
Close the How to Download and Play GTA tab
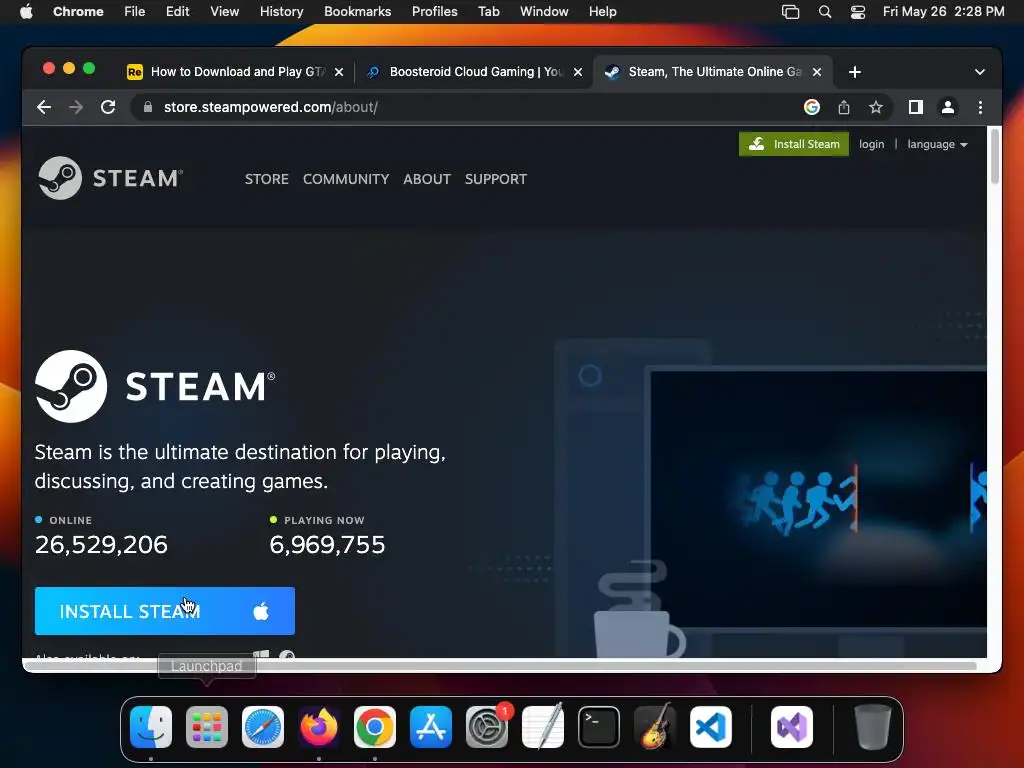pyautogui.click(x=339, y=72)
